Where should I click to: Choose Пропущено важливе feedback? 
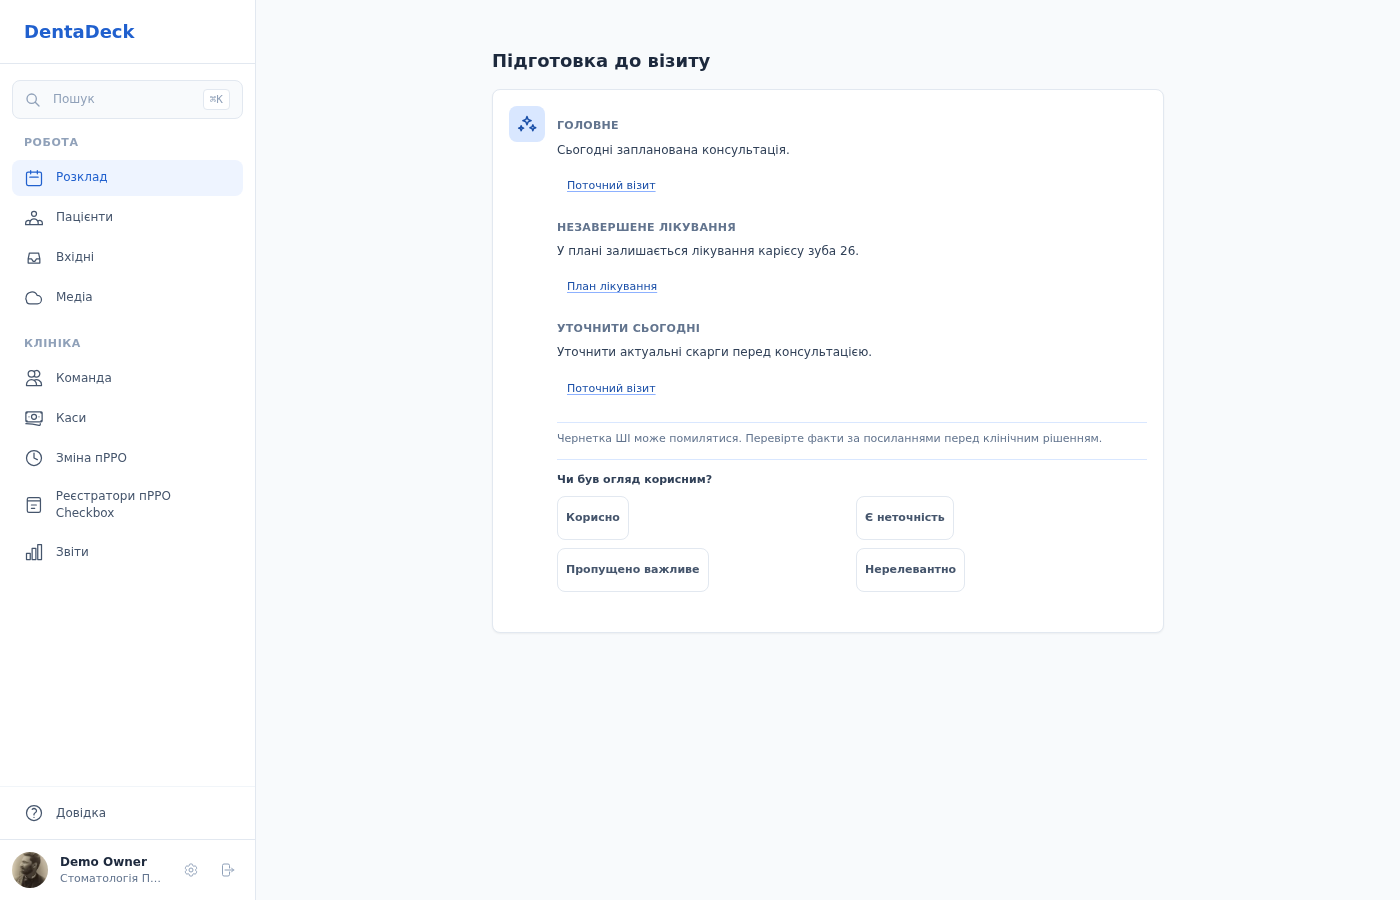pos(633,570)
